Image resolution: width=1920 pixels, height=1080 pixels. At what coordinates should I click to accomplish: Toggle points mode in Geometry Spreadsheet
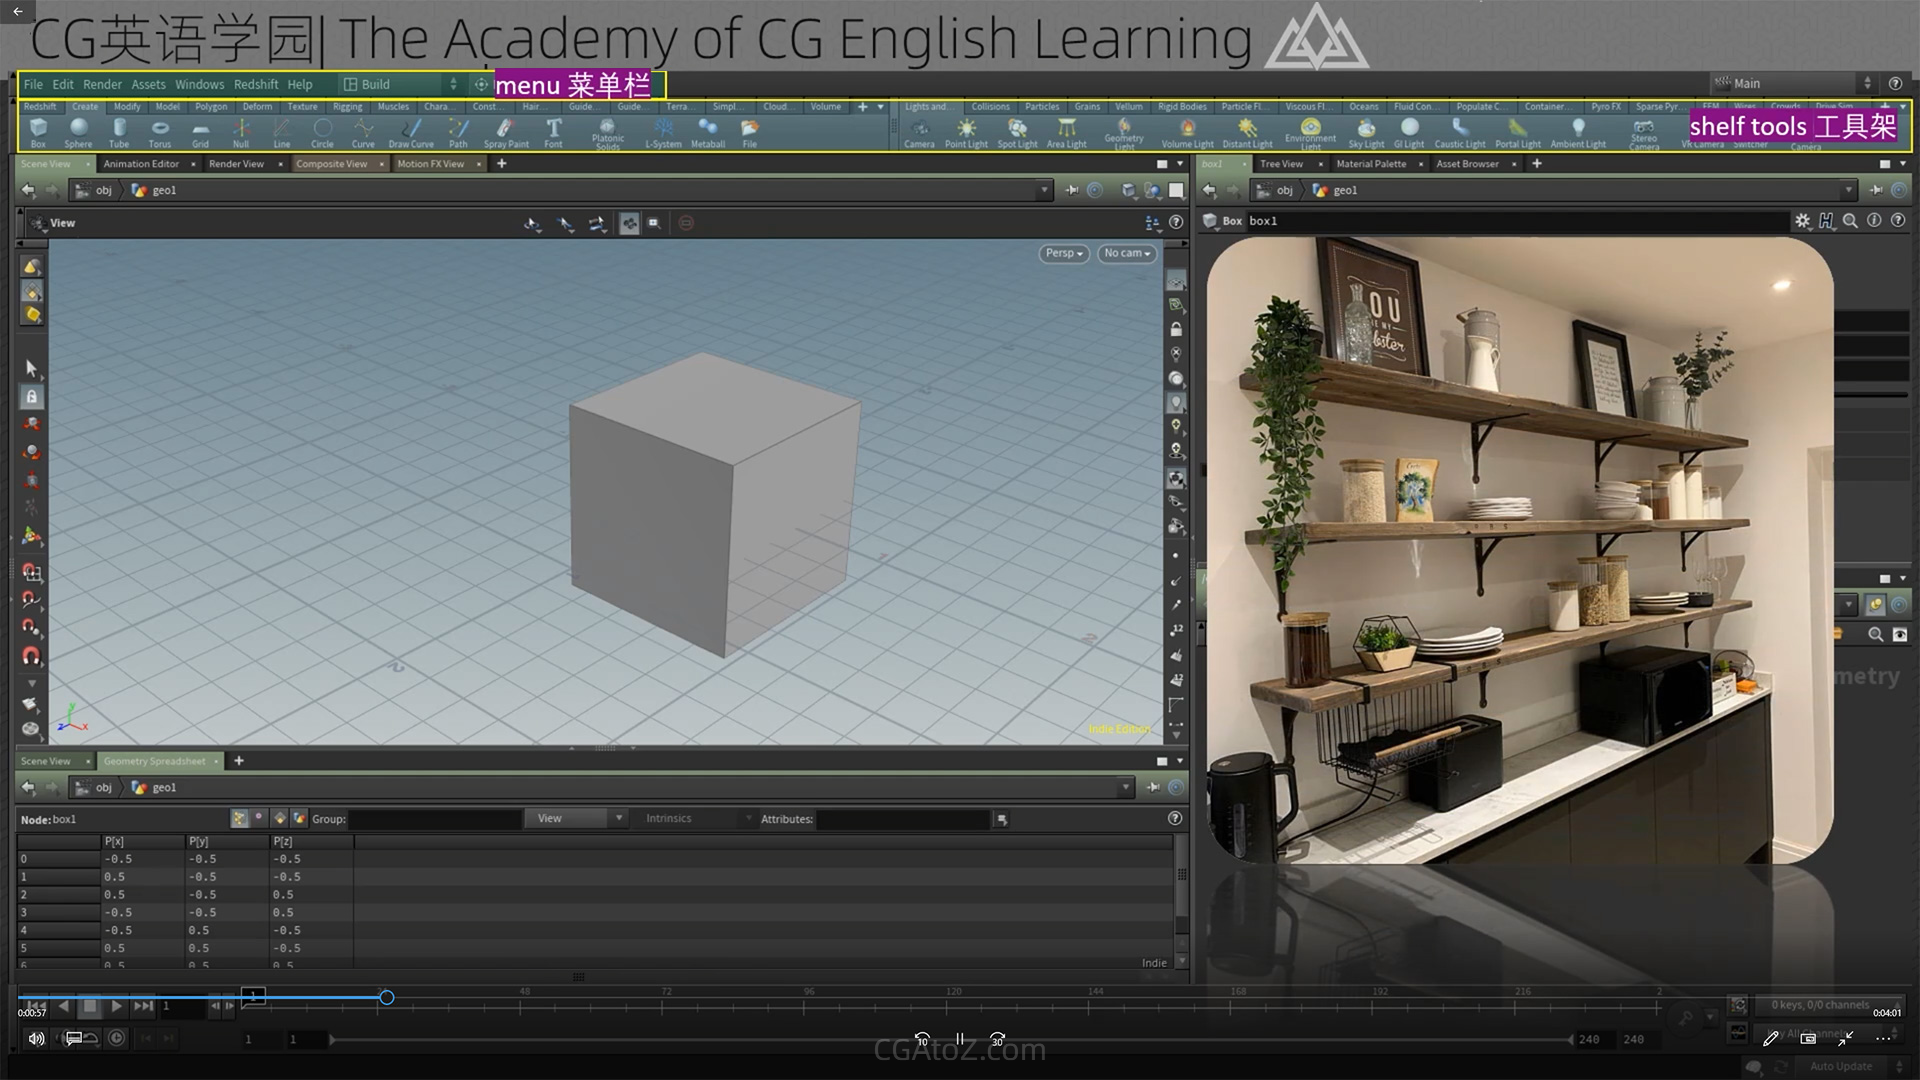pos(239,818)
